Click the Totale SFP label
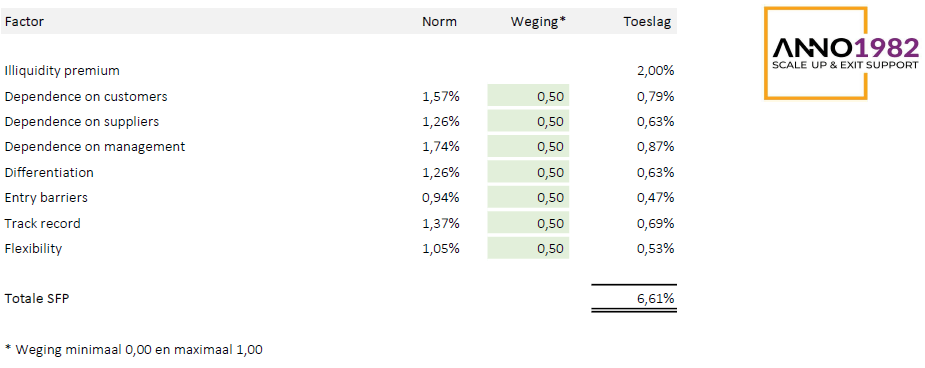 tap(37, 298)
